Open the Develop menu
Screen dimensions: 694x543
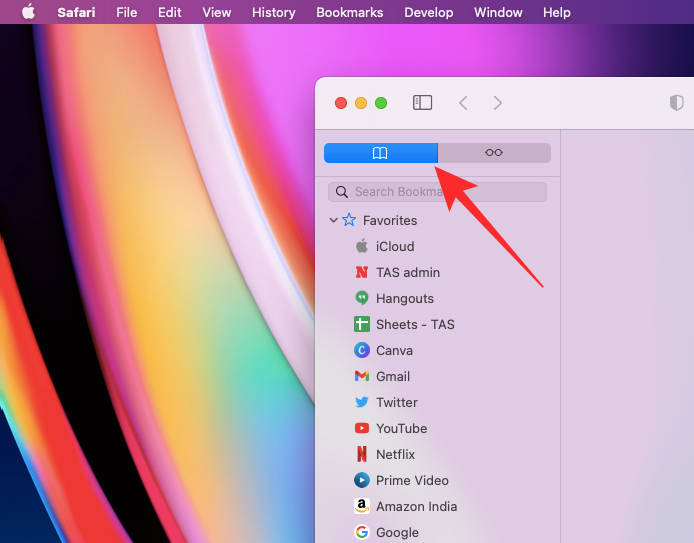click(x=427, y=12)
